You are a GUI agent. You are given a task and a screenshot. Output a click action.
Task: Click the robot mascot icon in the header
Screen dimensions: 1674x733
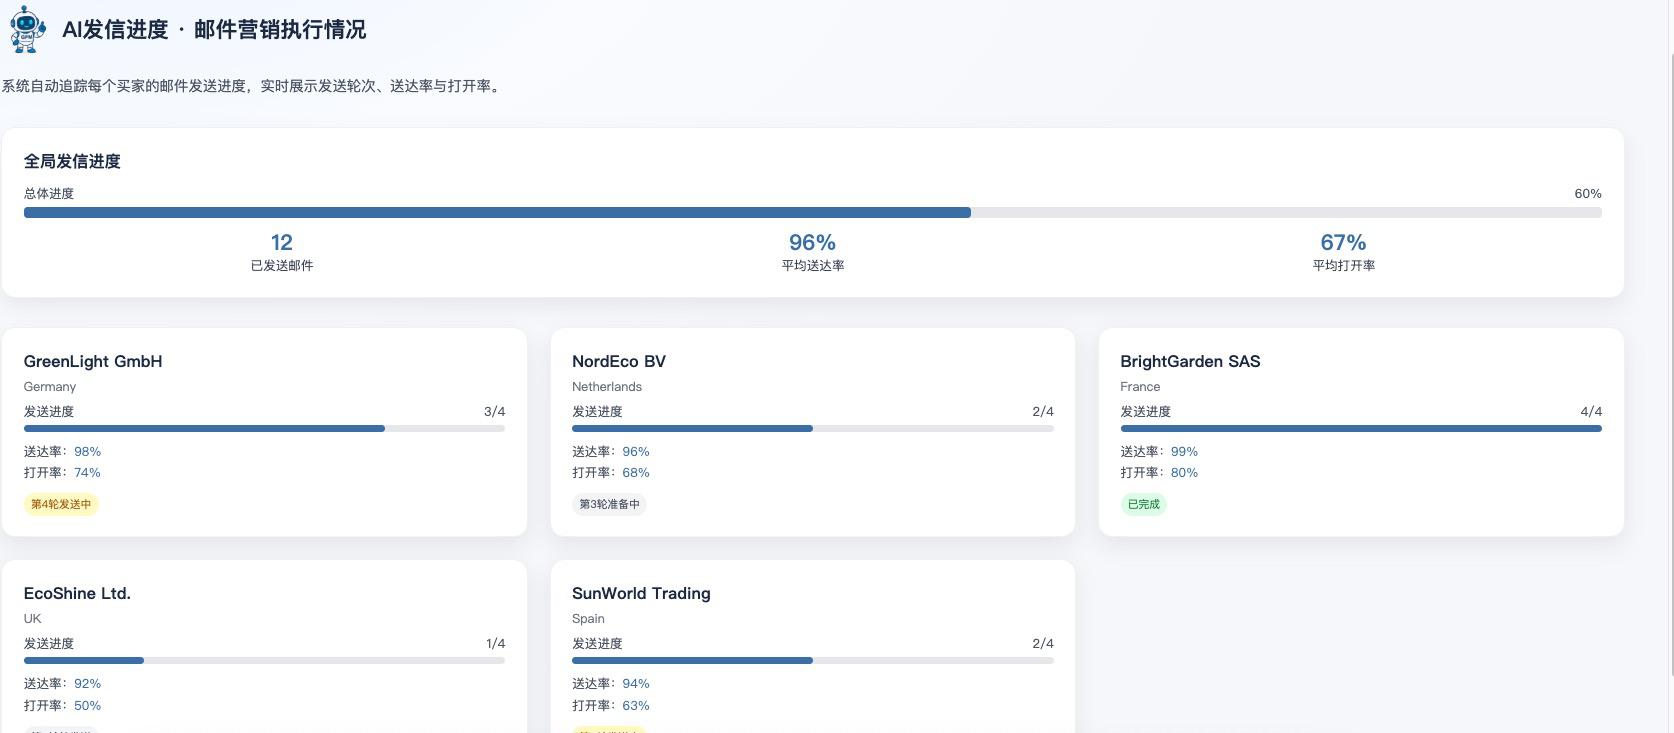point(27,29)
